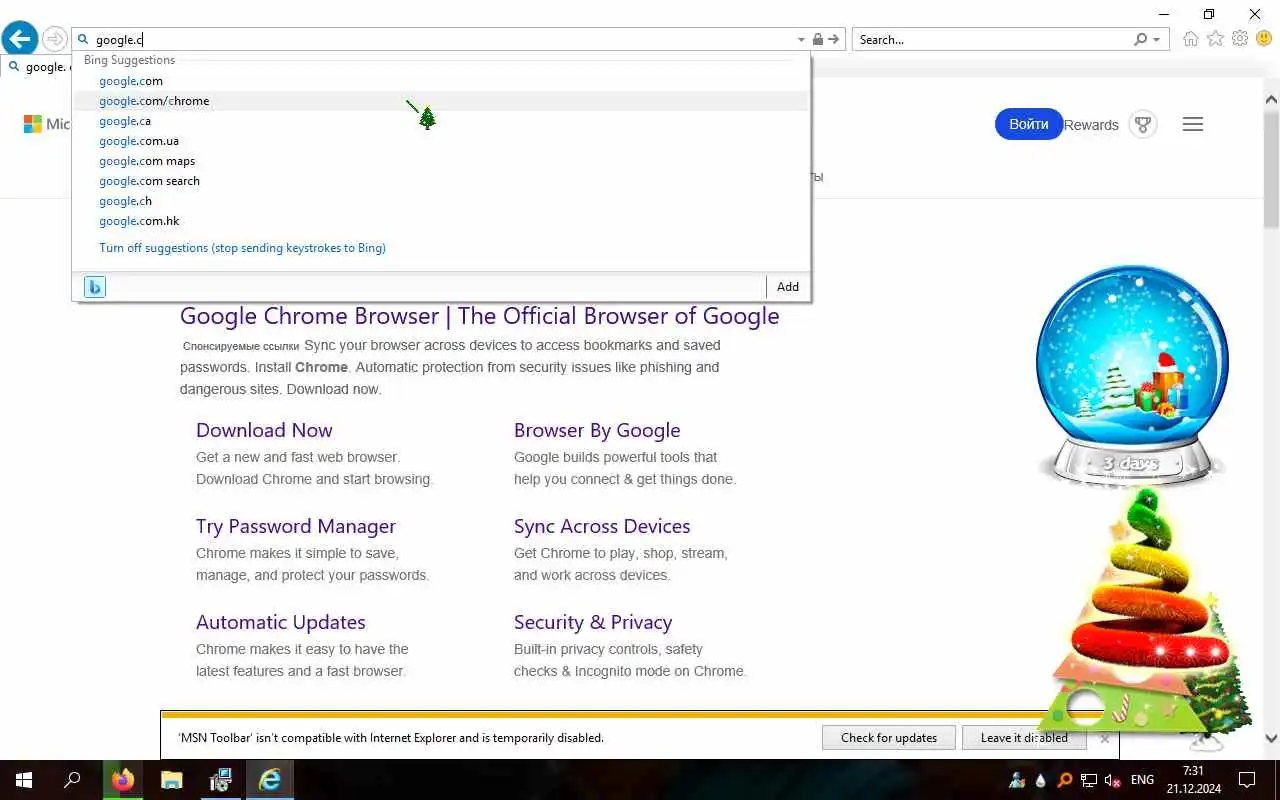Click the blue Войти sign-in button
Screen dimensions: 1280x800
(x=1028, y=124)
